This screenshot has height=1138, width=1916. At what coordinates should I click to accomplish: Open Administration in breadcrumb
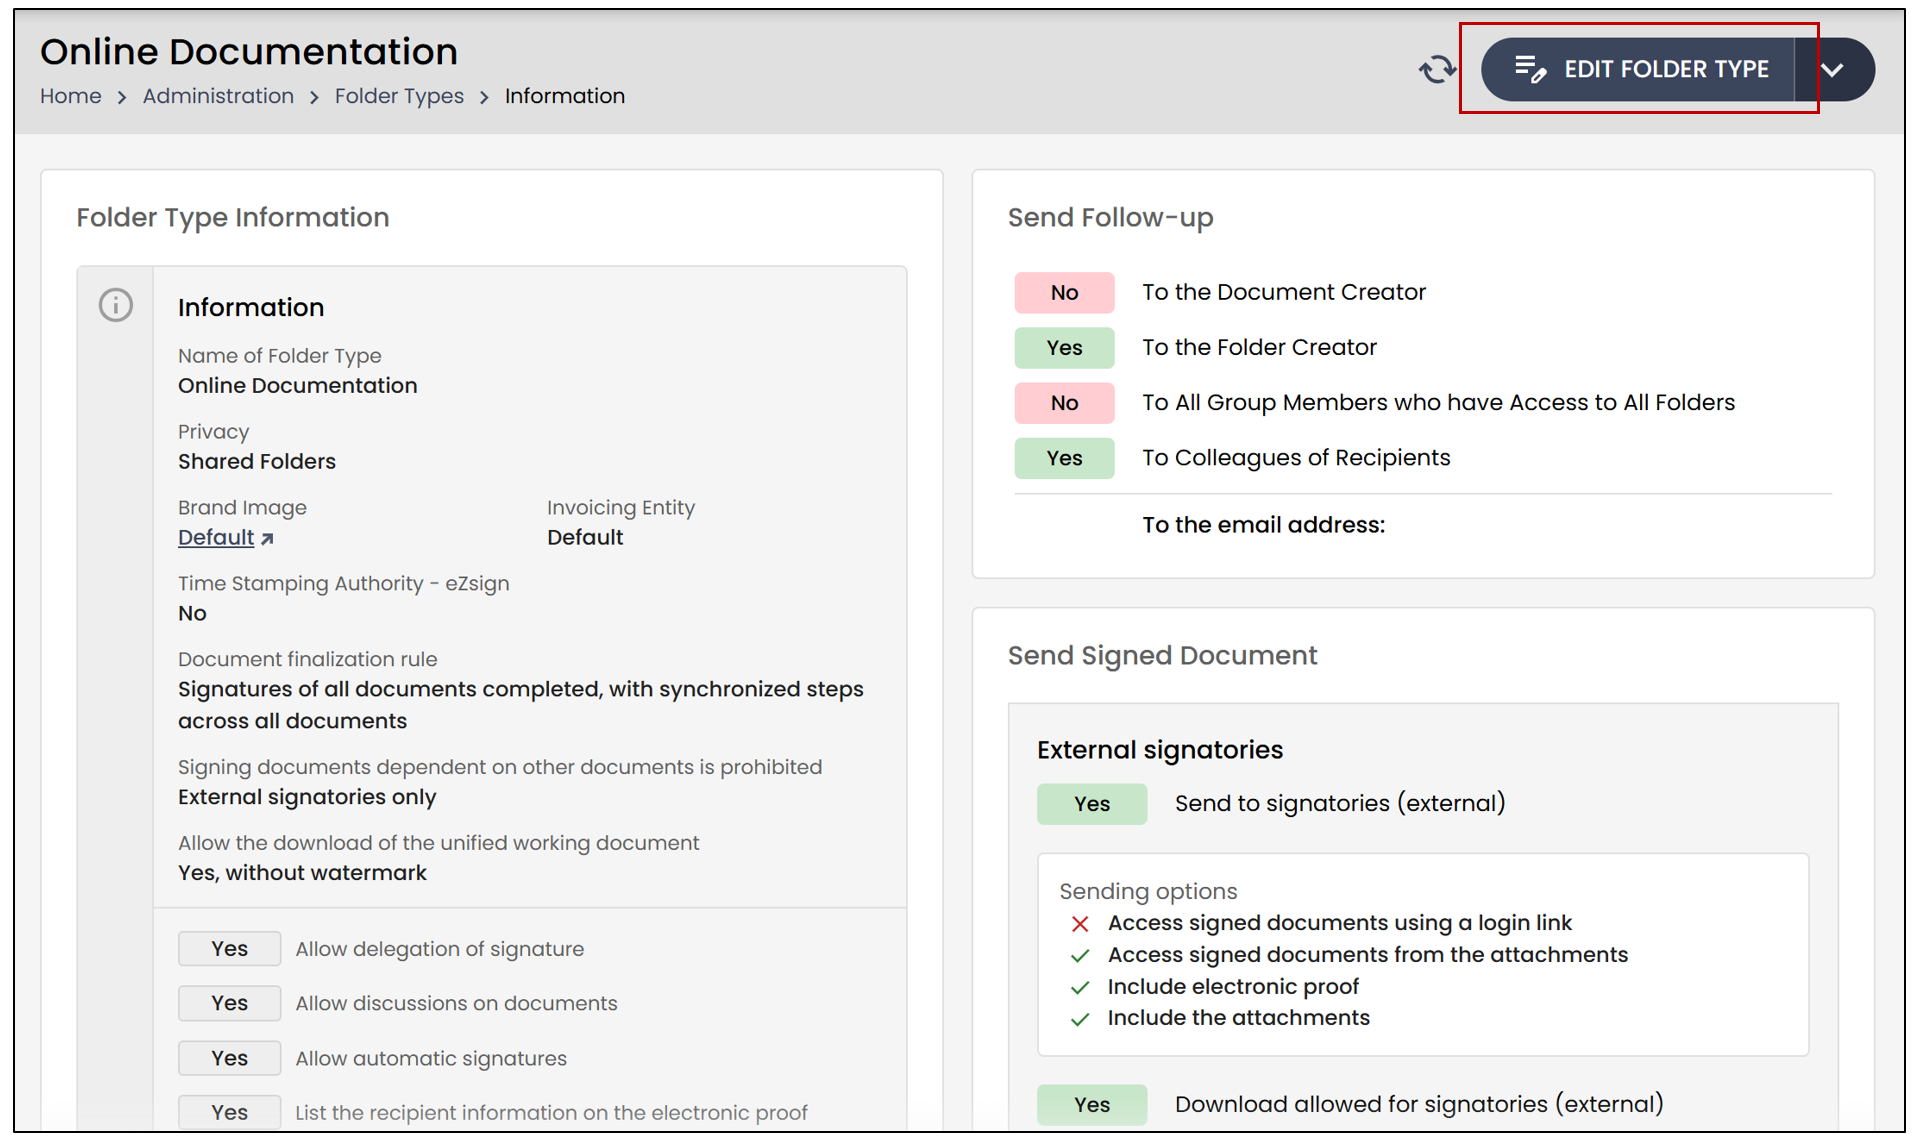tap(218, 96)
